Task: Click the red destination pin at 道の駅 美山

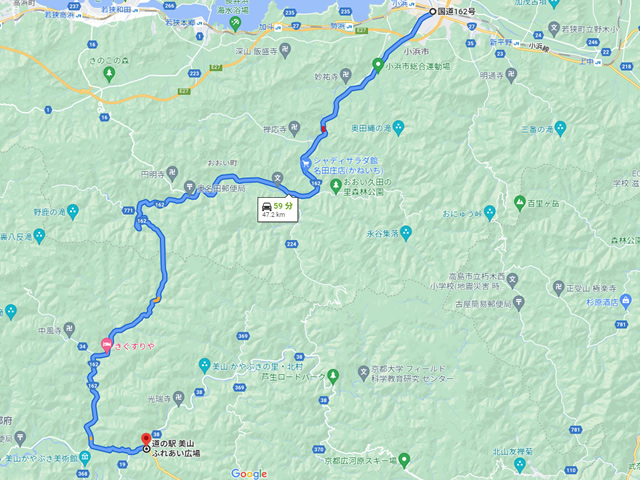Action: coord(146,440)
